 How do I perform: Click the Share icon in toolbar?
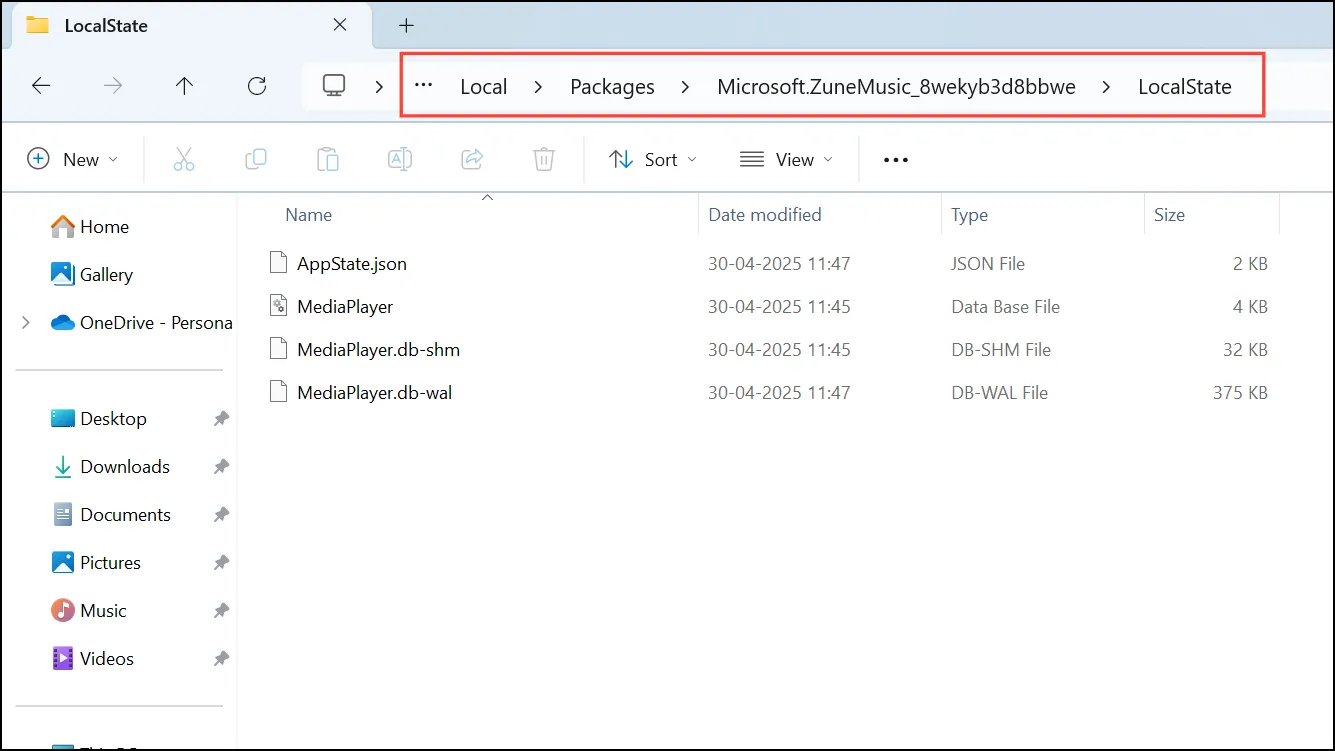[x=472, y=159]
